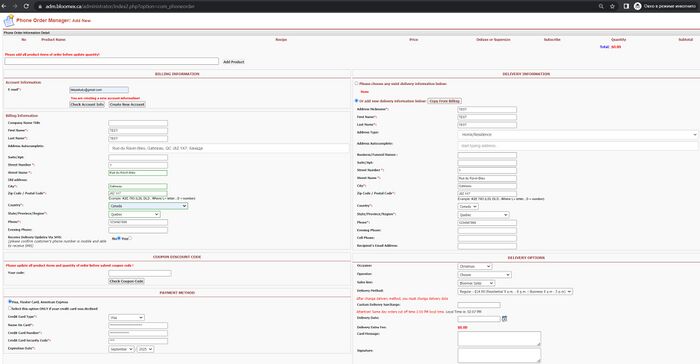Click the Phone Order Manager notepad icon

(x=8, y=21)
